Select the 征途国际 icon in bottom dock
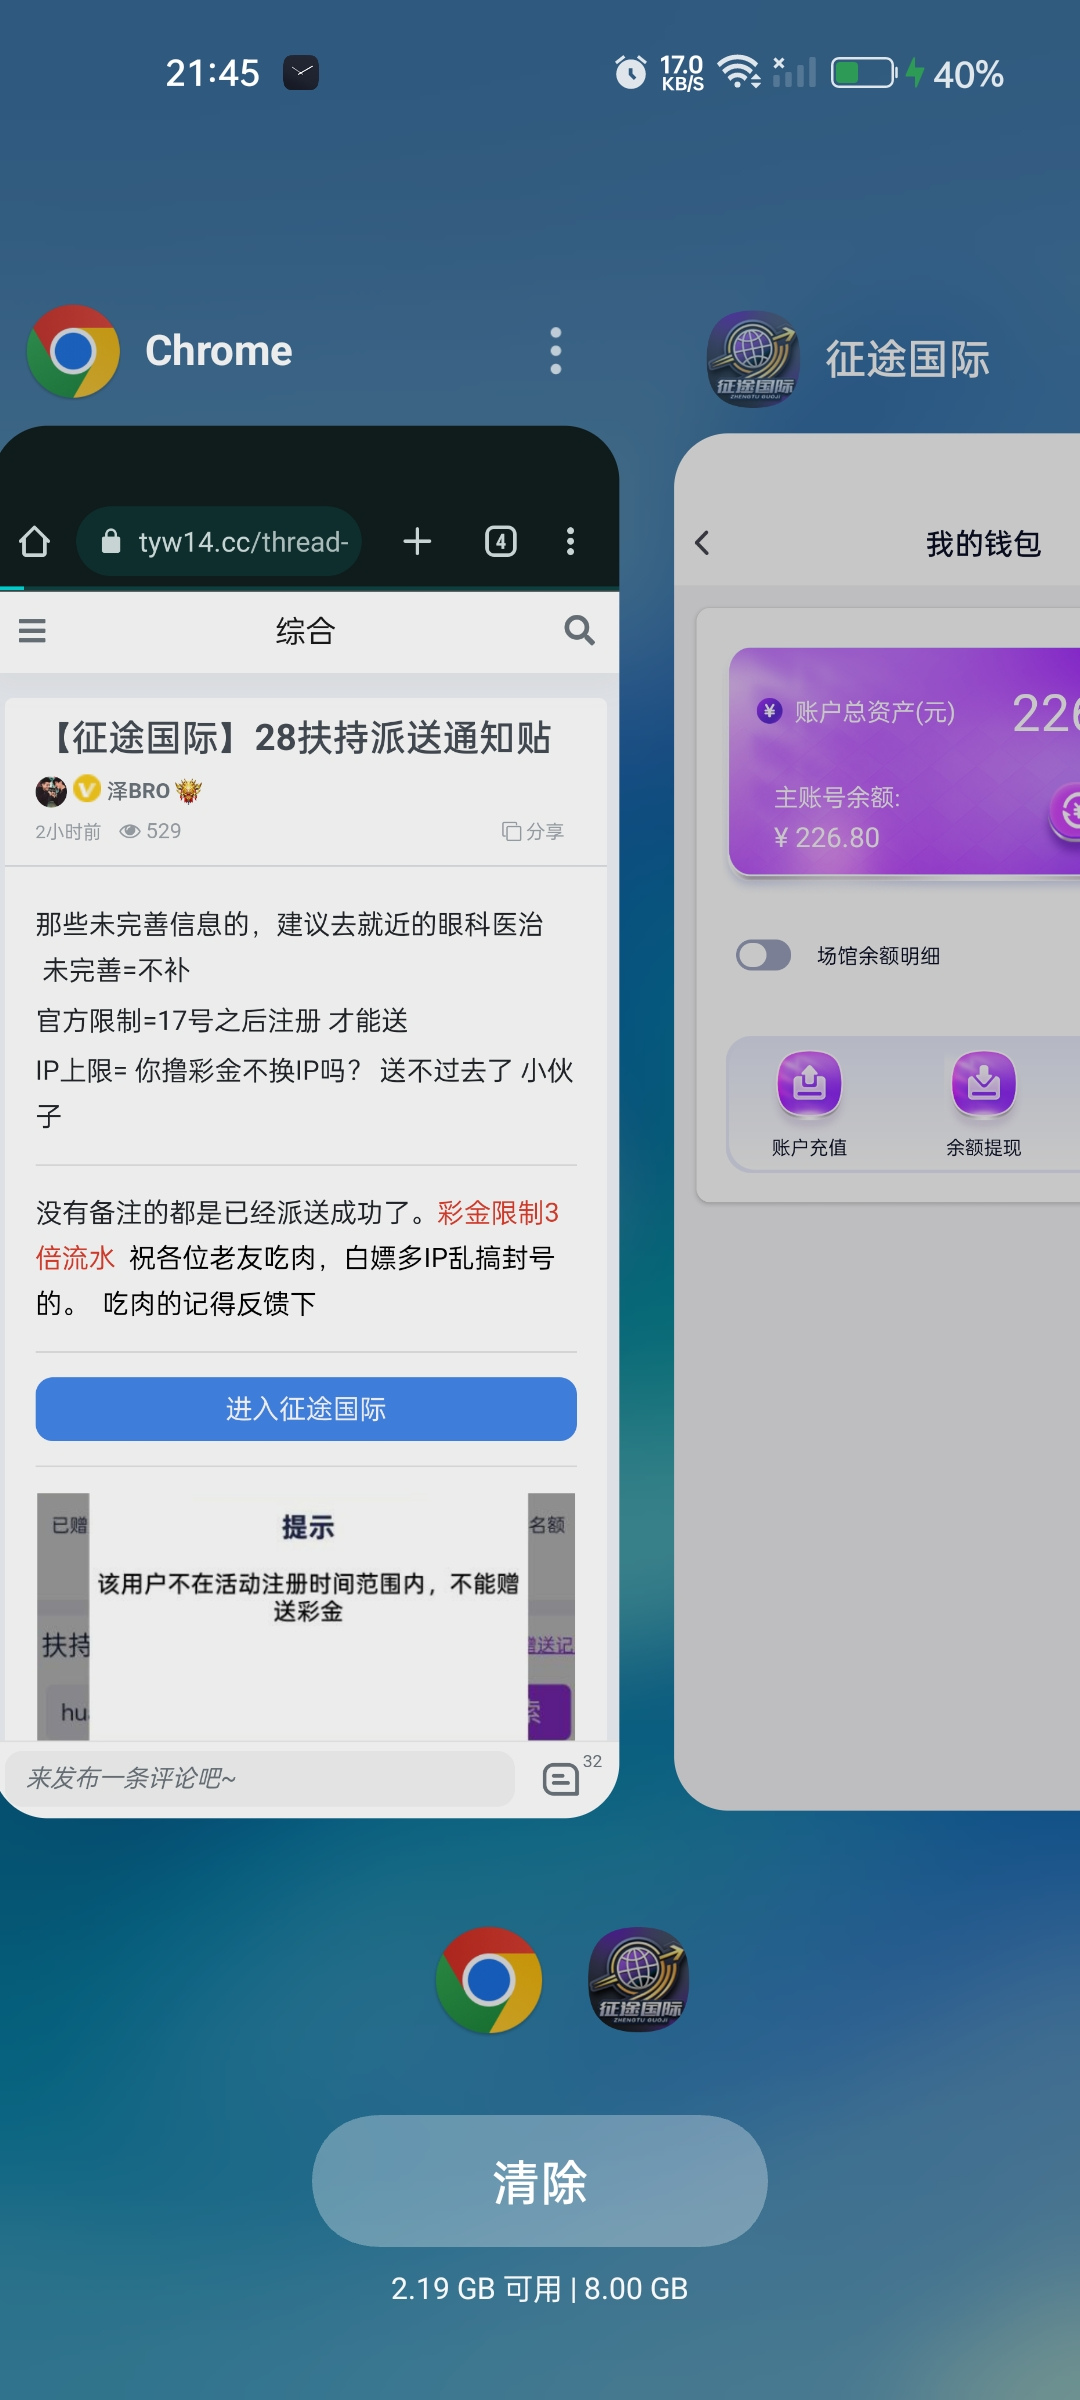Image resolution: width=1080 pixels, height=2400 pixels. pos(638,1980)
